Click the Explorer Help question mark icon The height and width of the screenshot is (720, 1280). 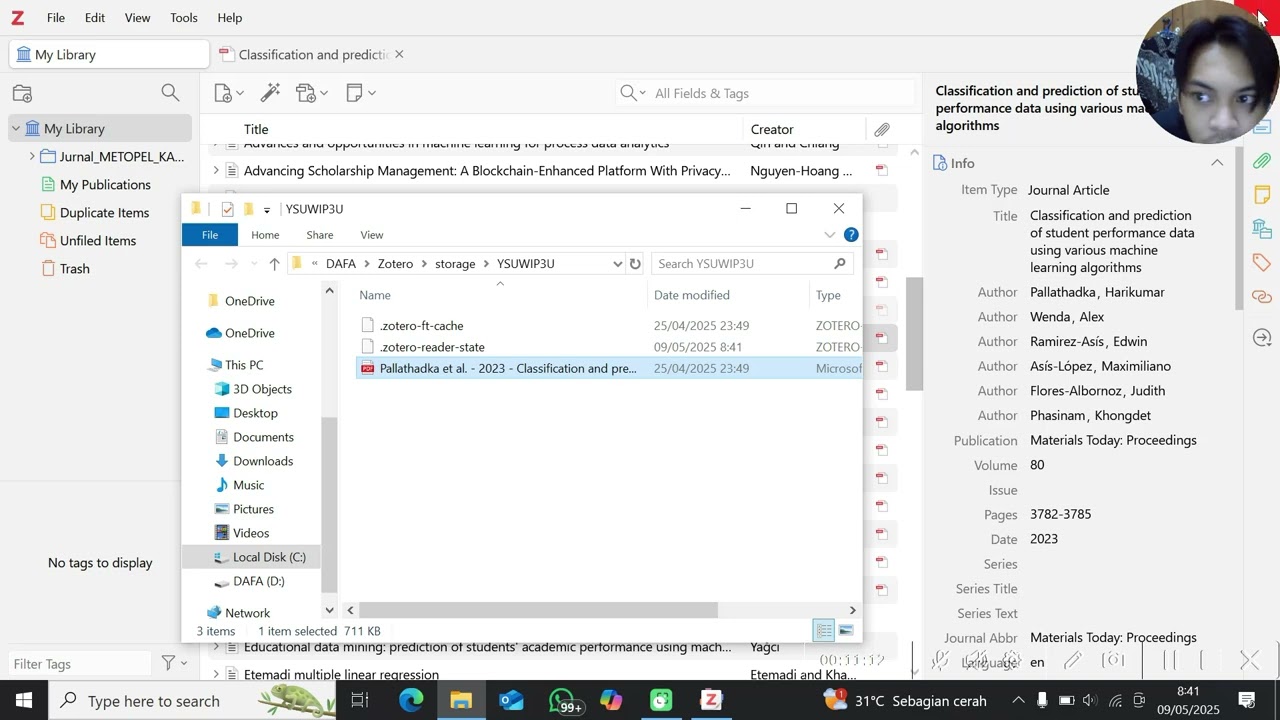pyautogui.click(x=851, y=235)
